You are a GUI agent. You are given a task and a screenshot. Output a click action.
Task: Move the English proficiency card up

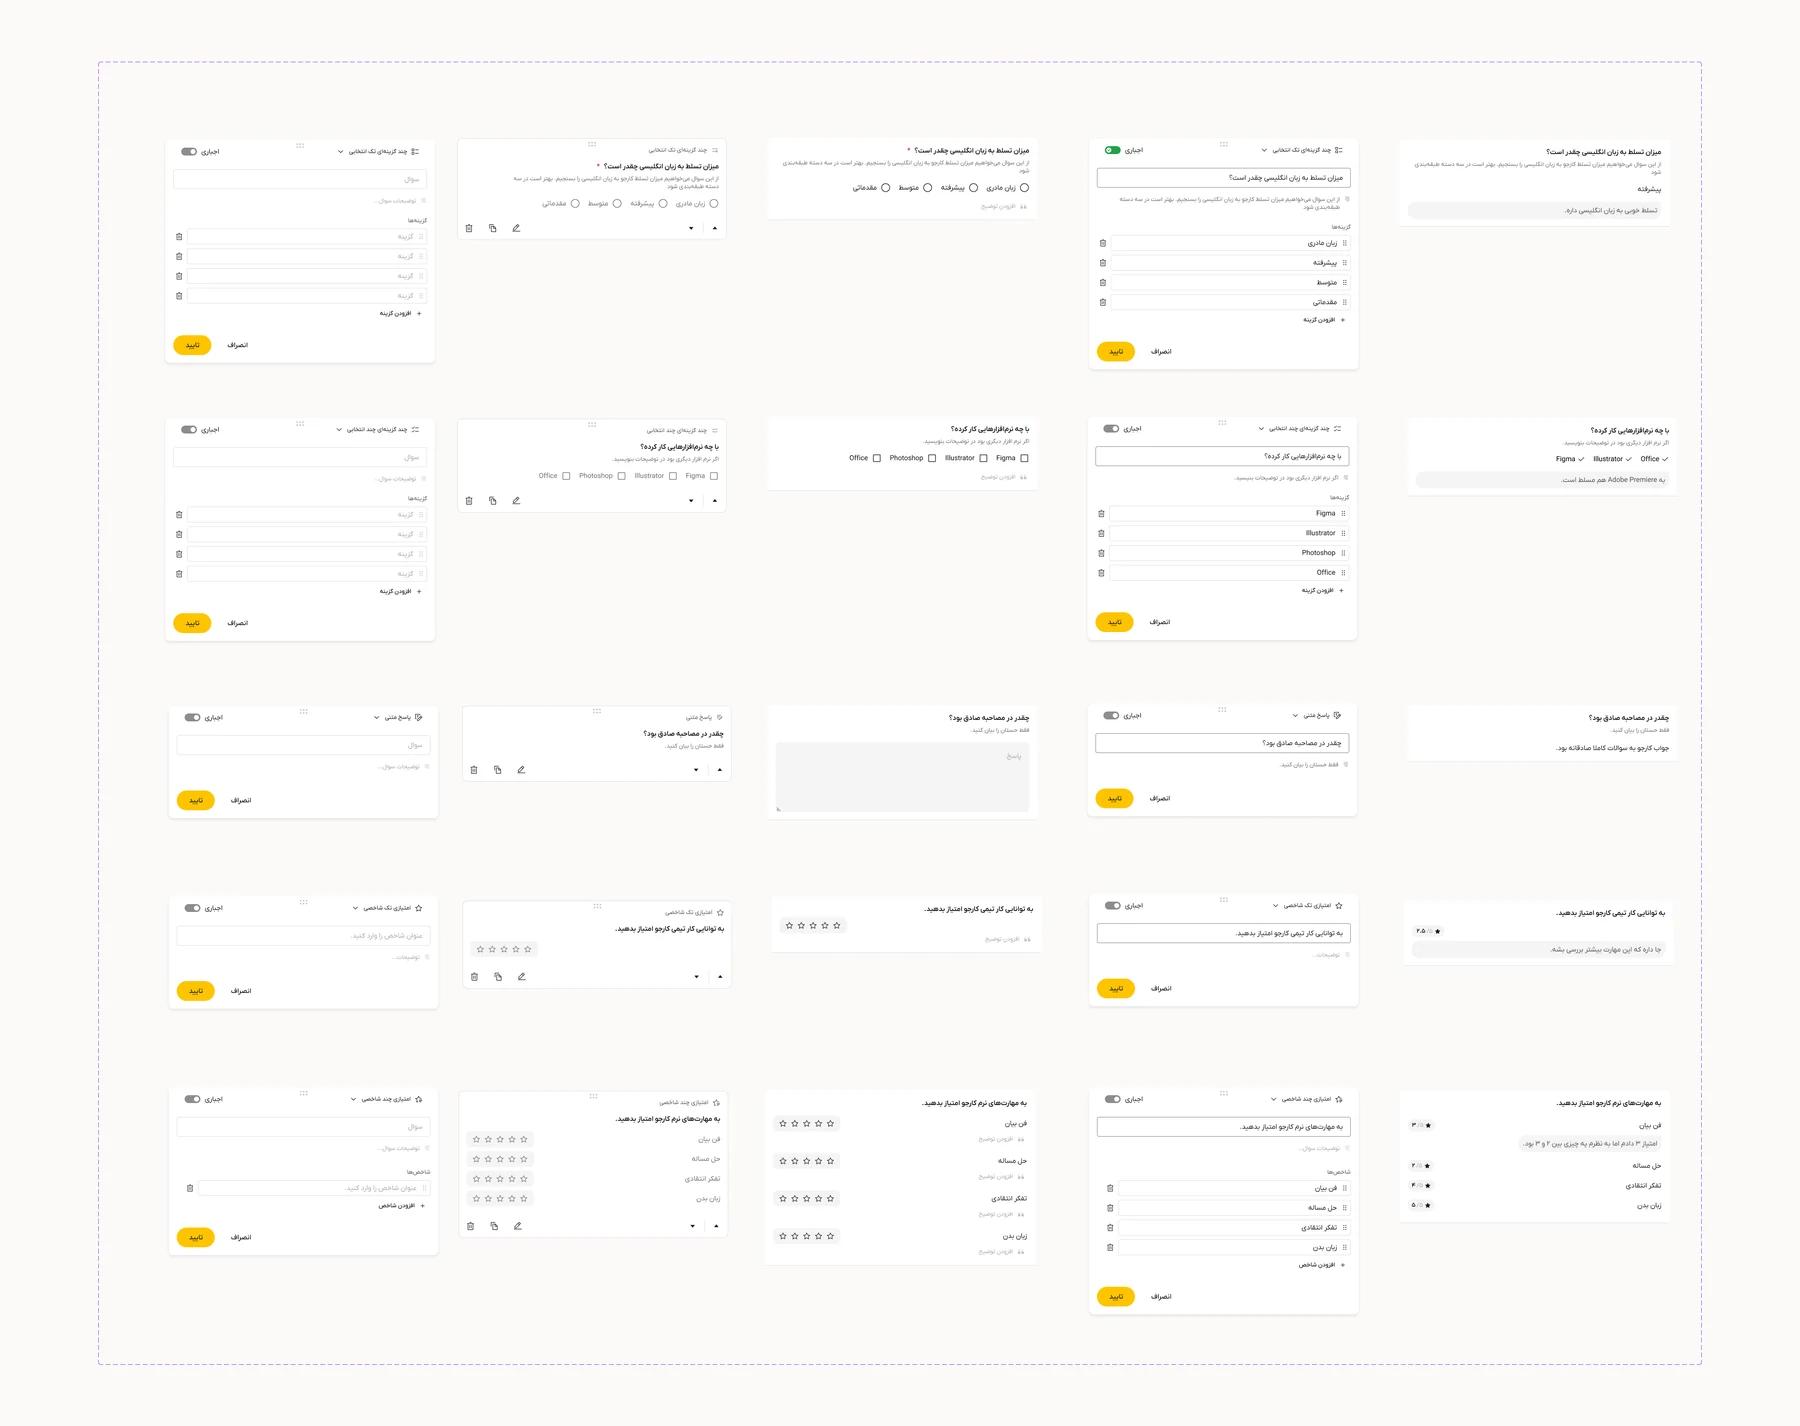click(715, 228)
